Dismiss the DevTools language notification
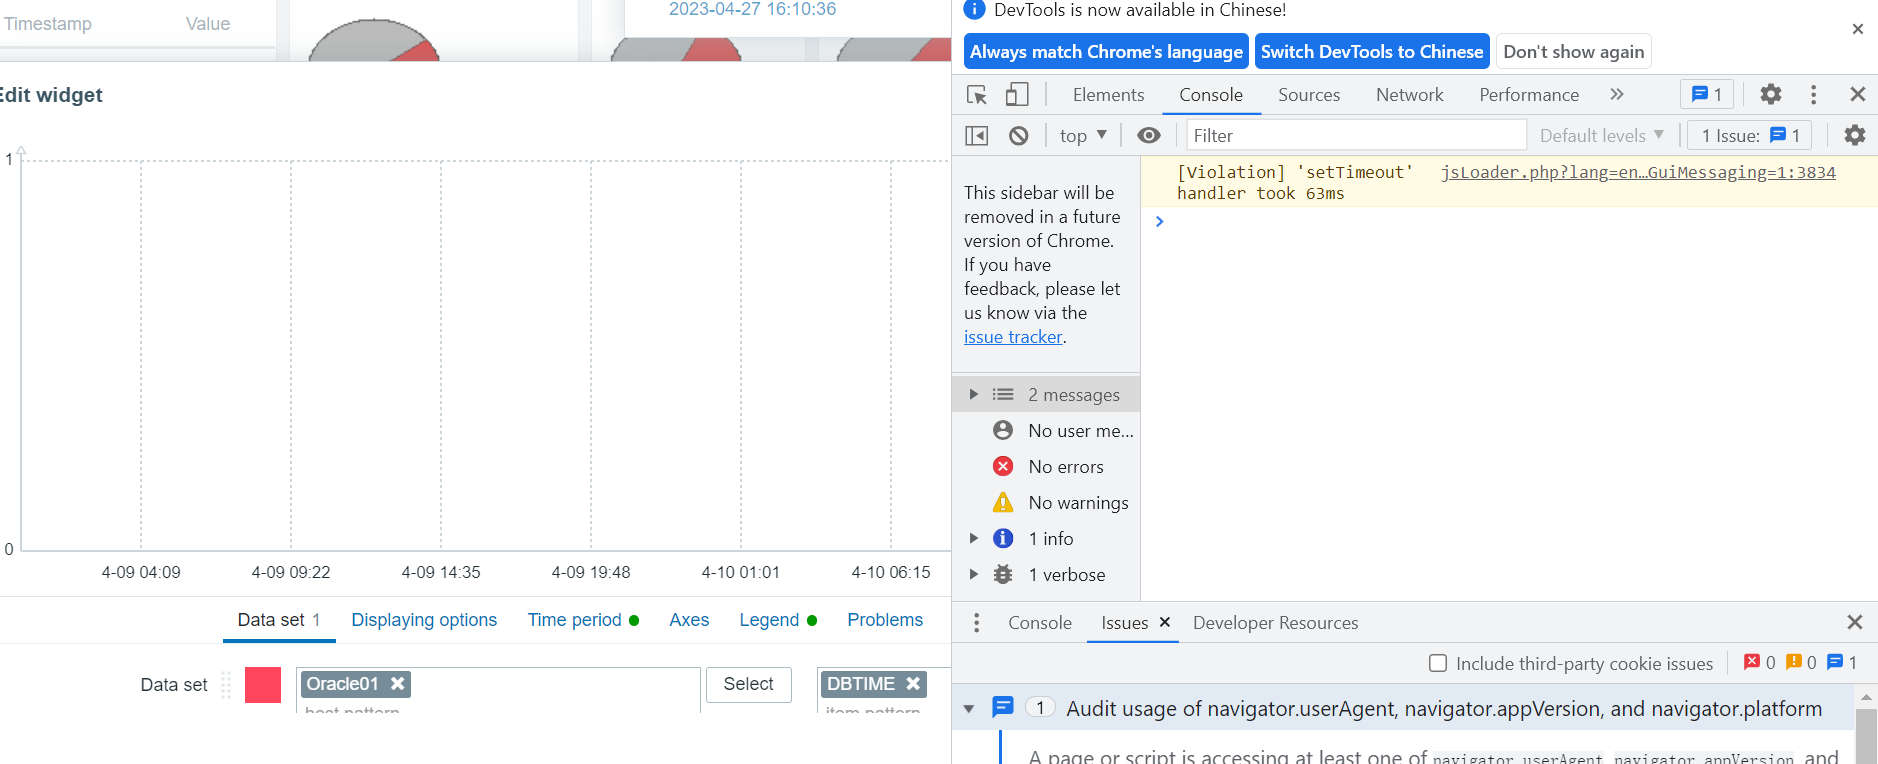This screenshot has width=1878, height=764. [x=1858, y=29]
